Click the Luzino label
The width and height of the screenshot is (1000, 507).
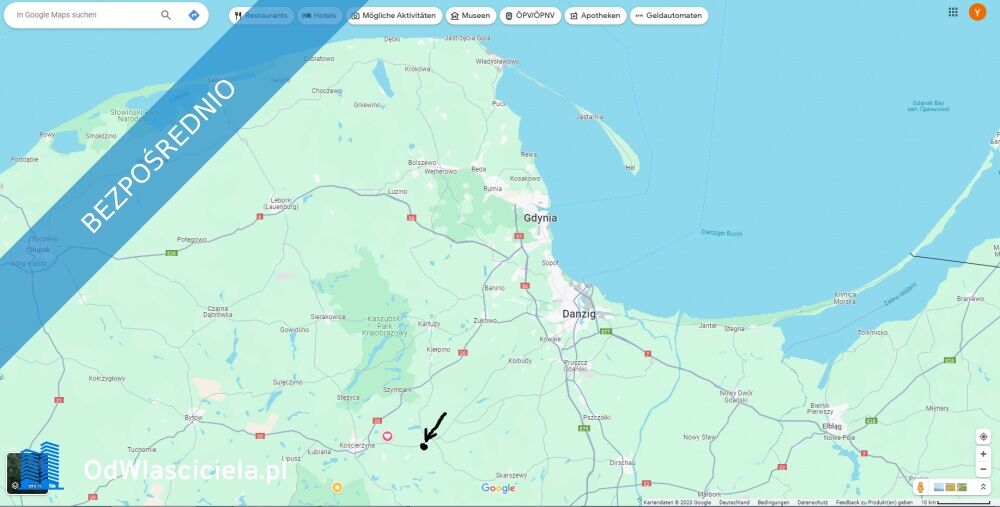tap(397, 191)
